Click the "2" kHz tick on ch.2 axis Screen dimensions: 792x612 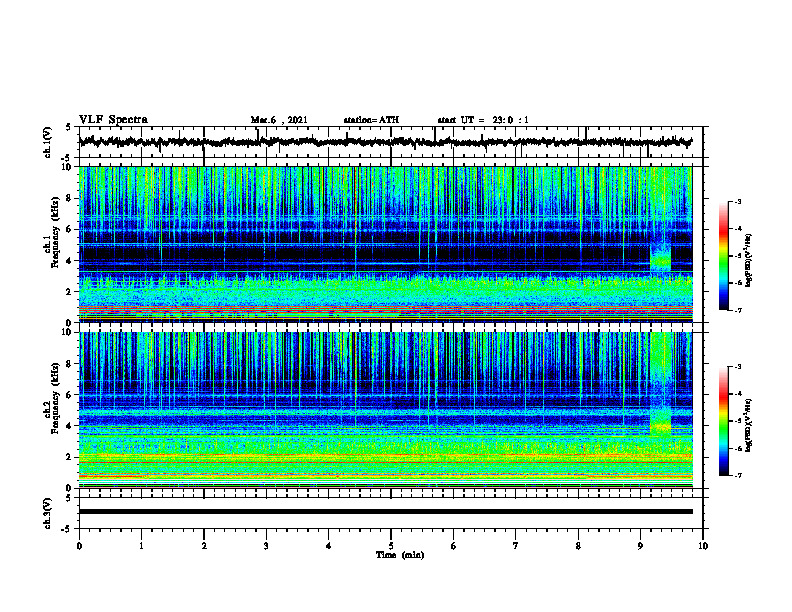click(x=70, y=457)
